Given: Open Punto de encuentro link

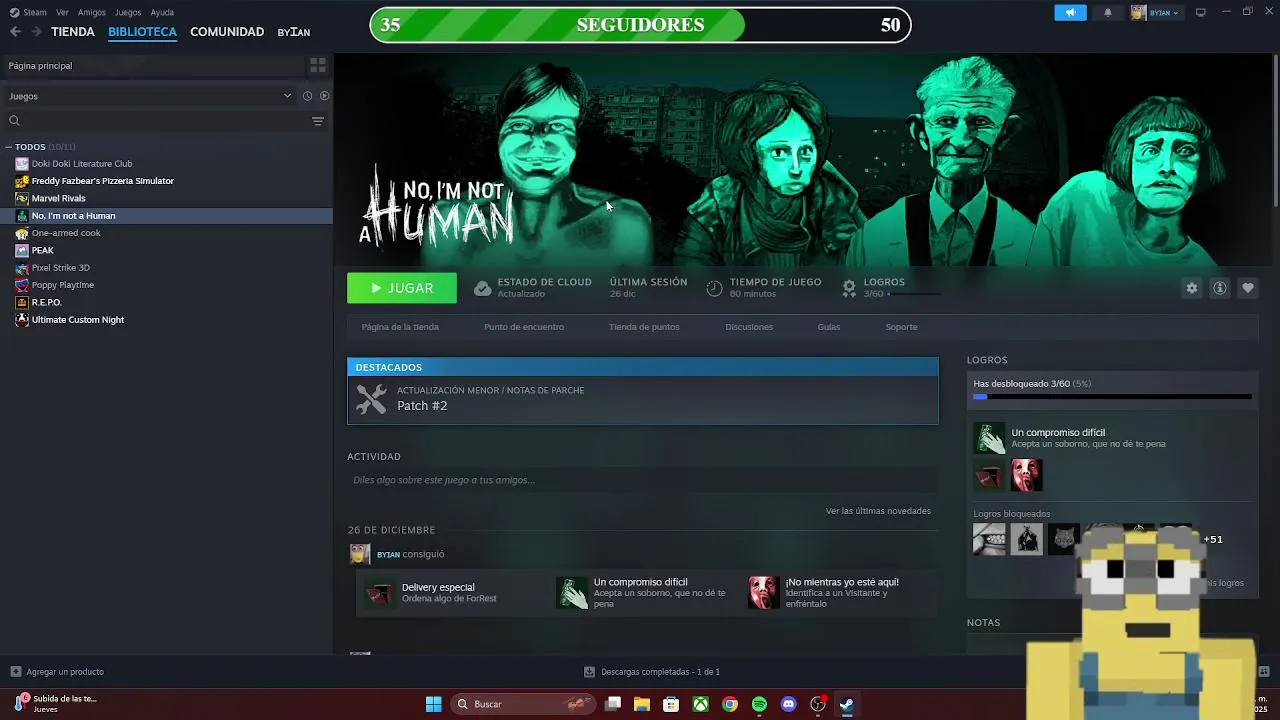Looking at the screenshot, I should (524, 327).
